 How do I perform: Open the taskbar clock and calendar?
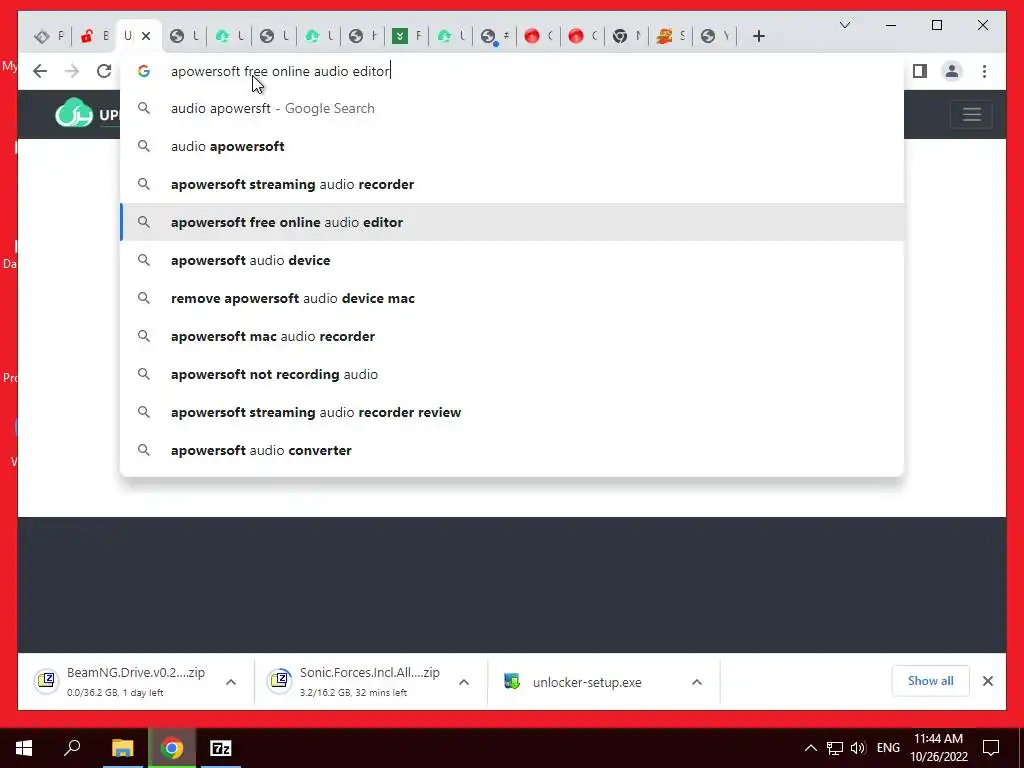tap(938, 748)
